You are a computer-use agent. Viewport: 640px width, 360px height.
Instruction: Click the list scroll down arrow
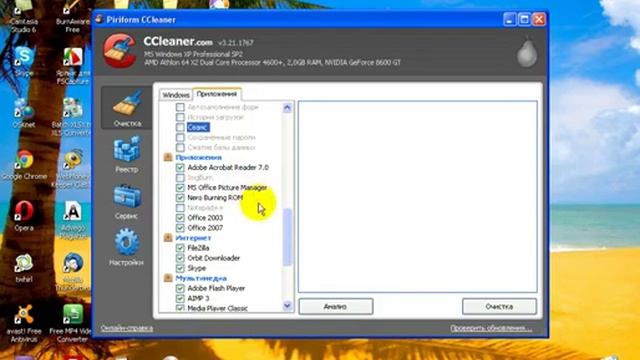[287, 305]
